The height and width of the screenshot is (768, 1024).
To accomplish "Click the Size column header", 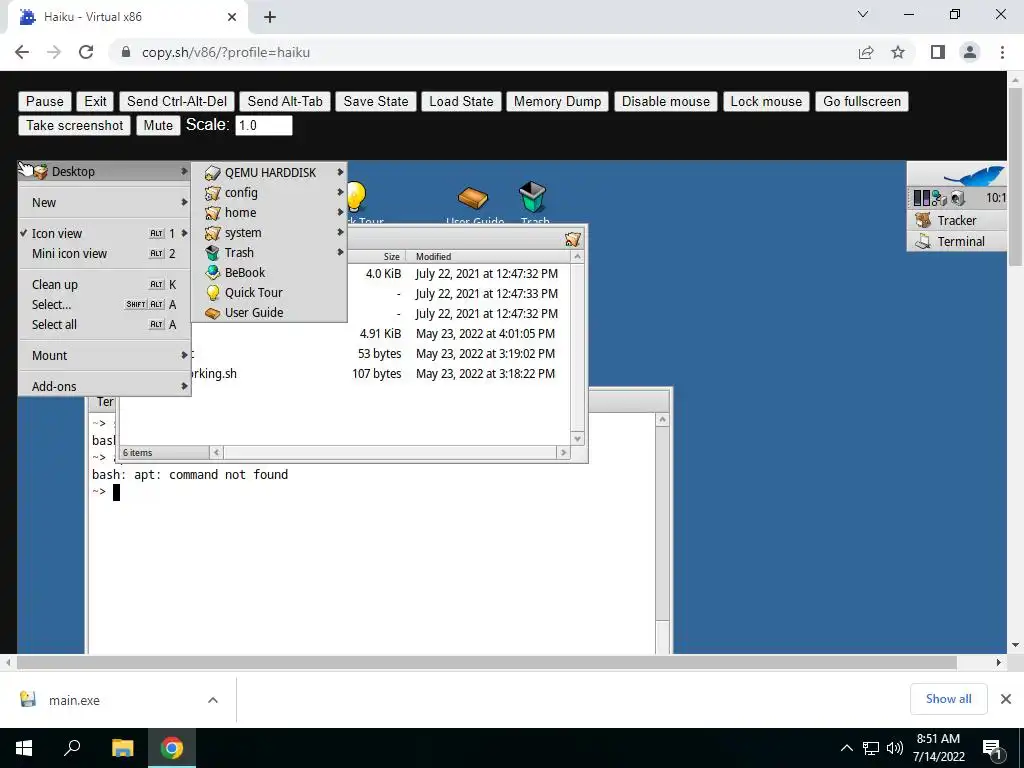I will coord(391,257).
